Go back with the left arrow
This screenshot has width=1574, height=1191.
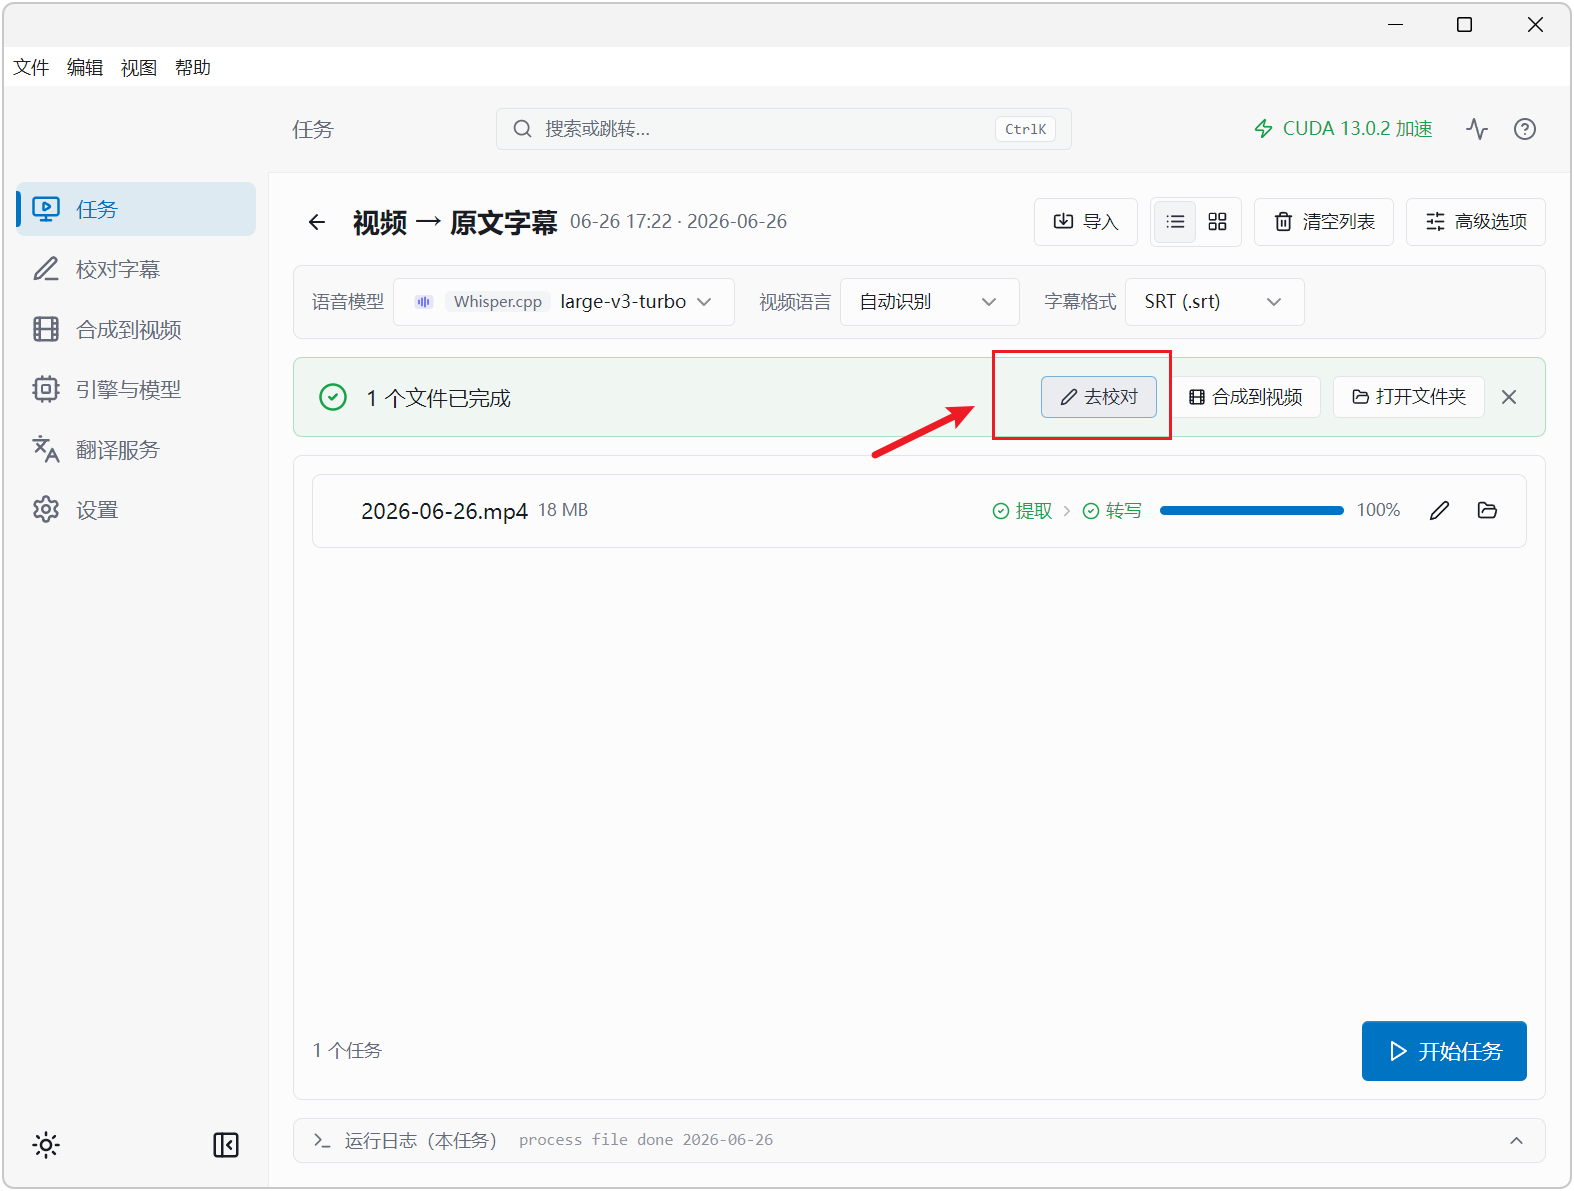tap(317, 222)
